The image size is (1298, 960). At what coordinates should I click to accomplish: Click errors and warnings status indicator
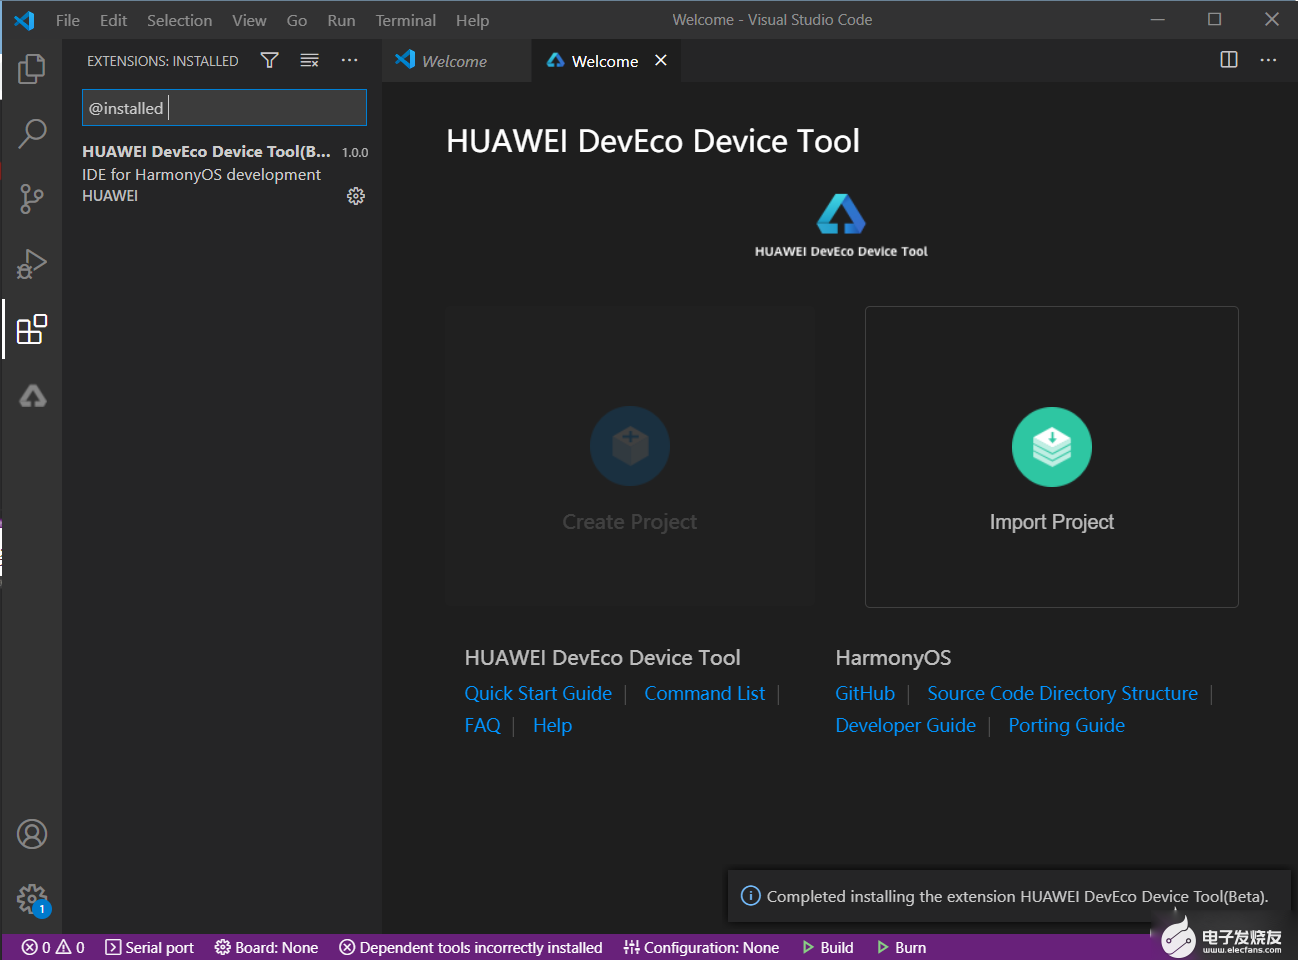pyautogui.click(x=53, y=947)
